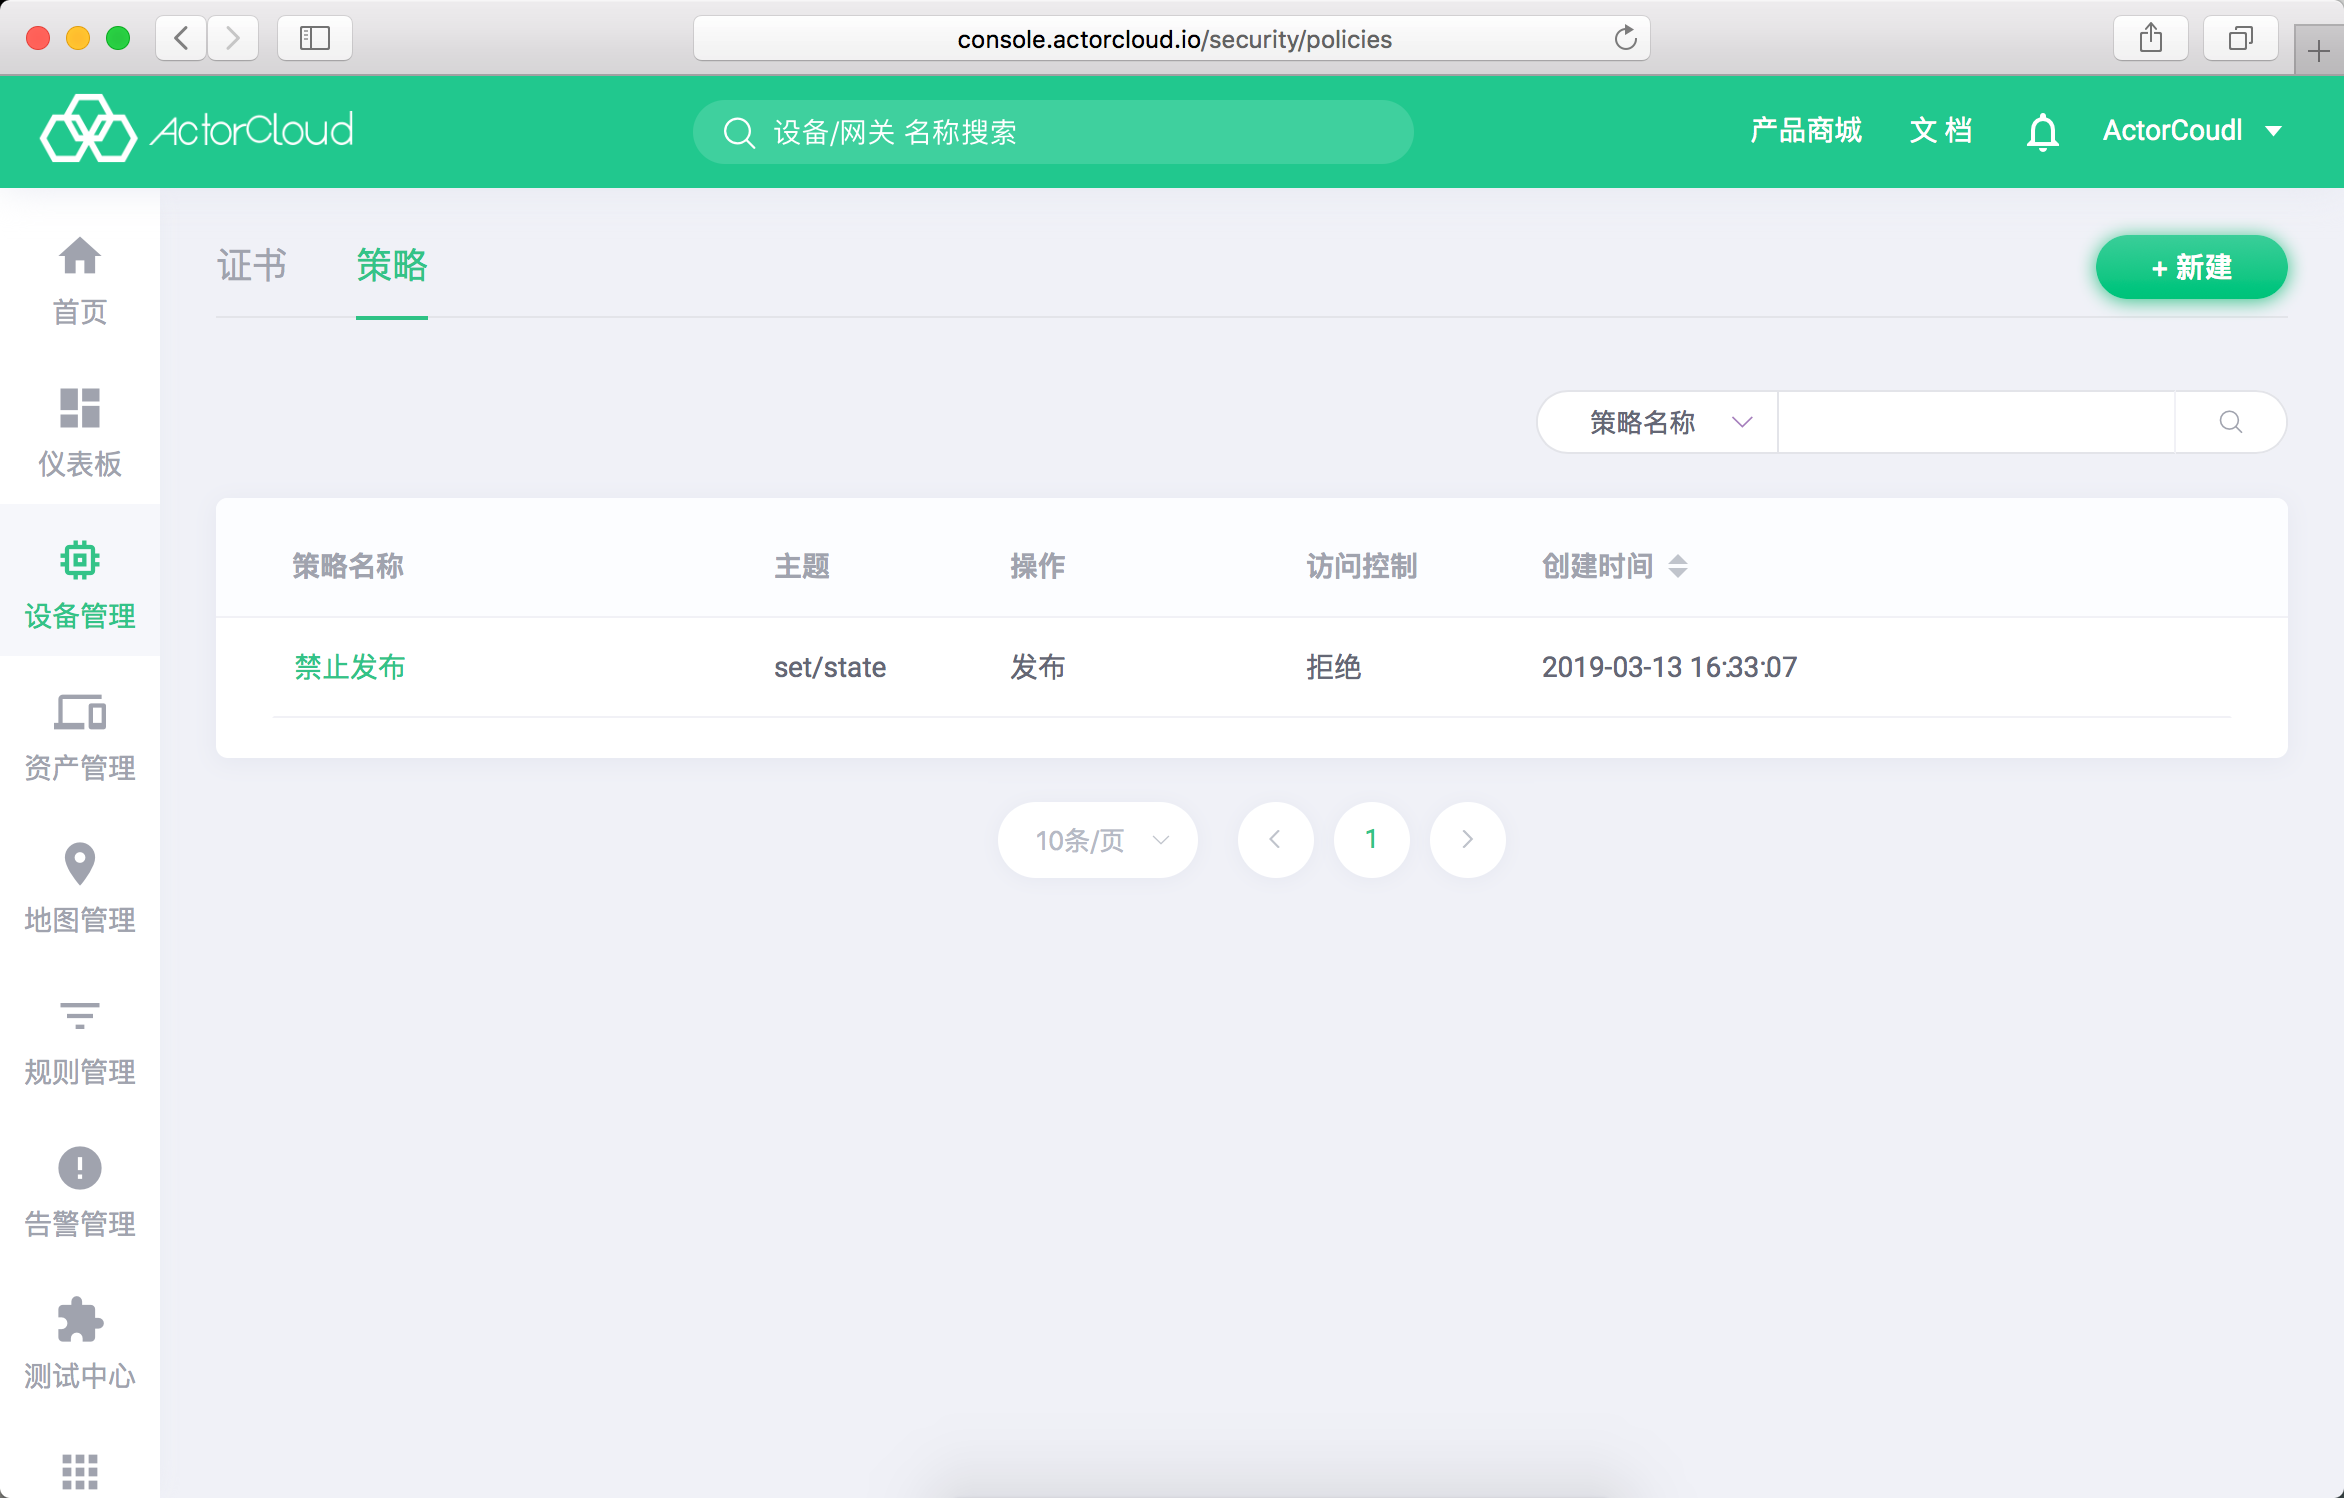Open 产品商城 in the header
Image resolution: width=2344 pixels, height=1498 pixels.
(x=1806, y=131)
